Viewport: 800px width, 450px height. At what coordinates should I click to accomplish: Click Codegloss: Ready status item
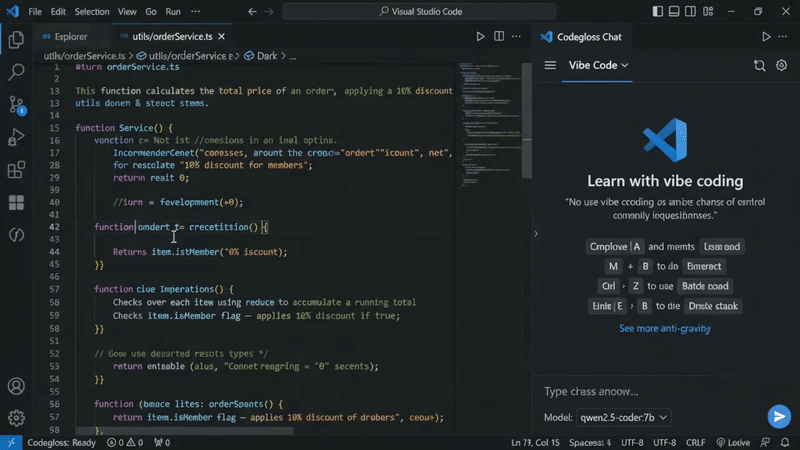61,442
